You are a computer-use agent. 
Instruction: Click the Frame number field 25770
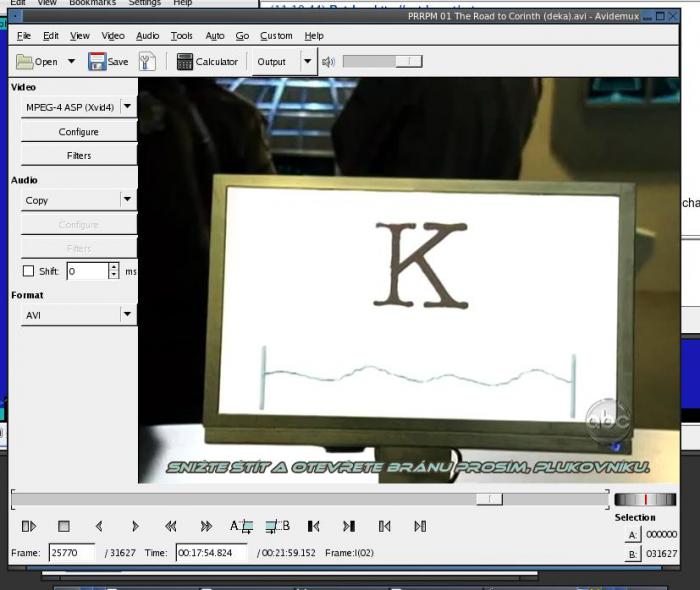point(72,553)
